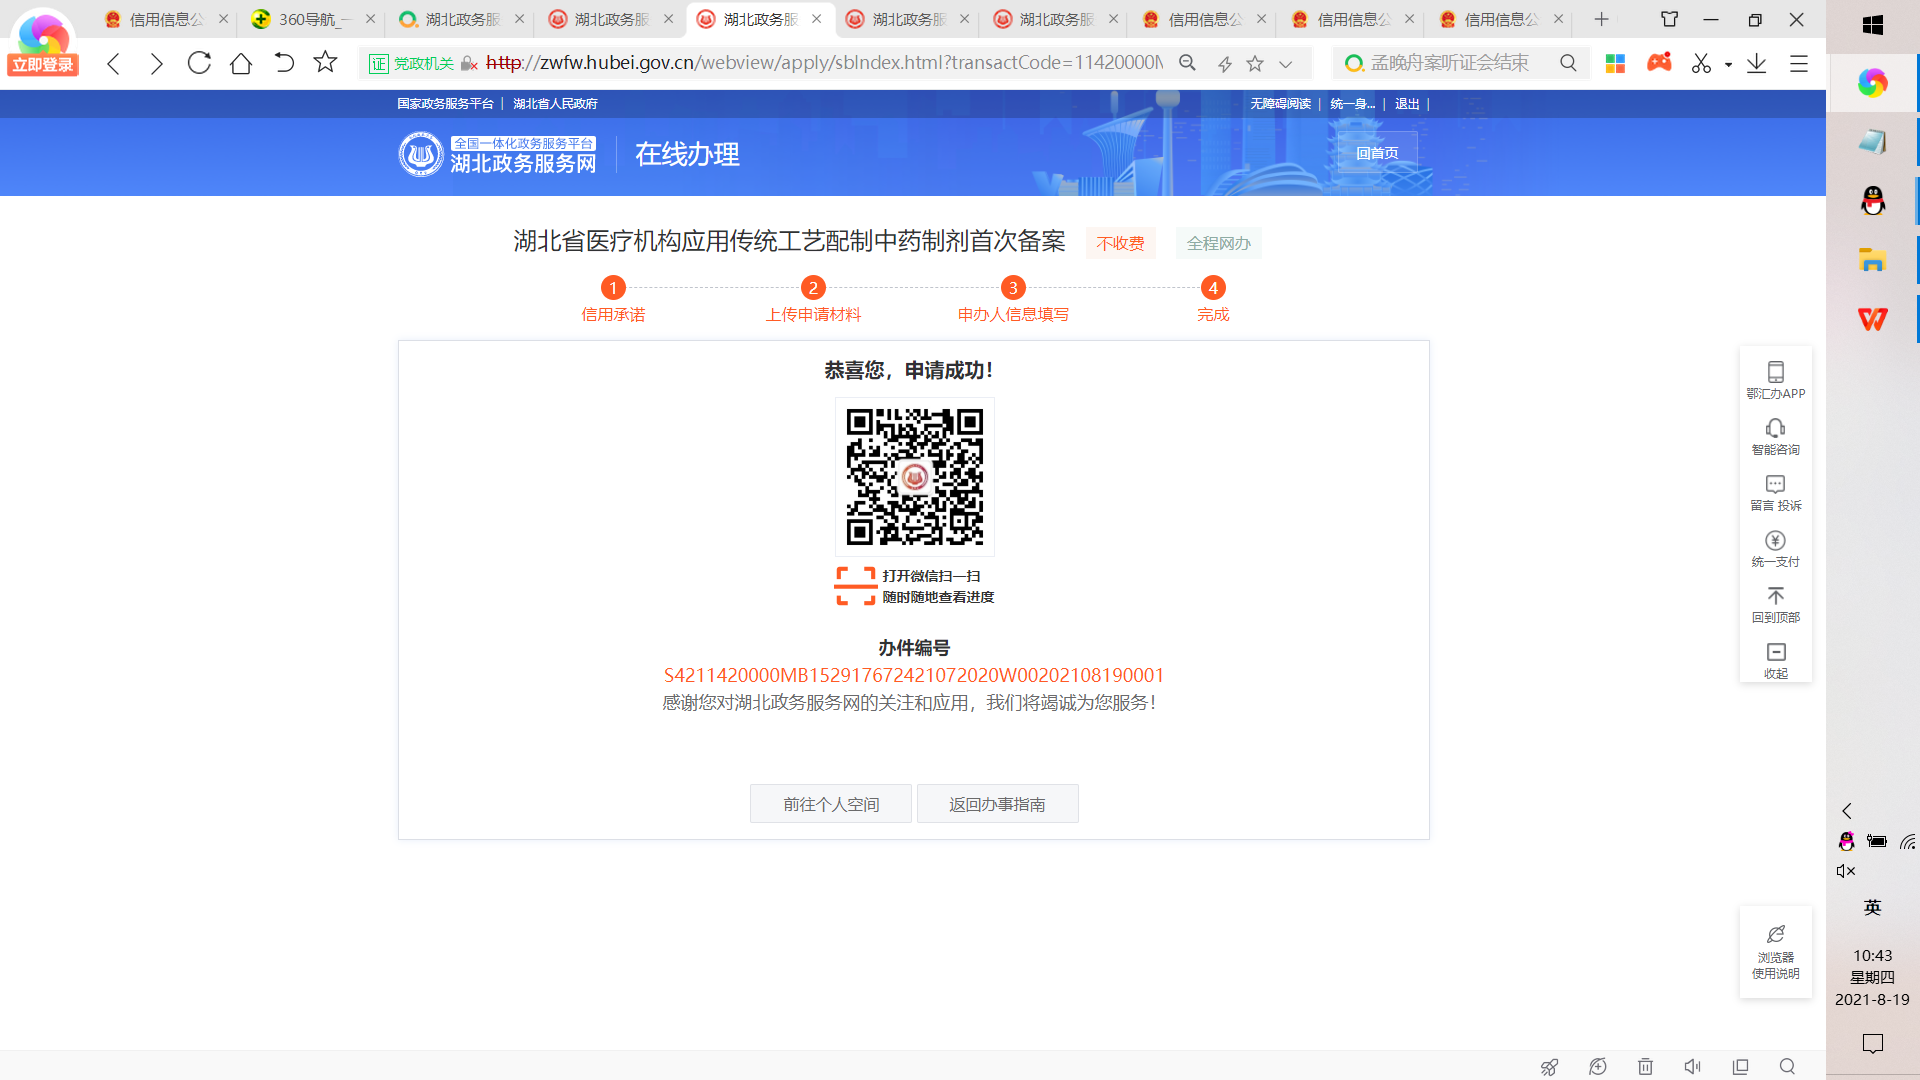This screenshot has width=1920, height=1080.
Task: Expand hidden system tray icons chevron
Action: [1847, 811]
